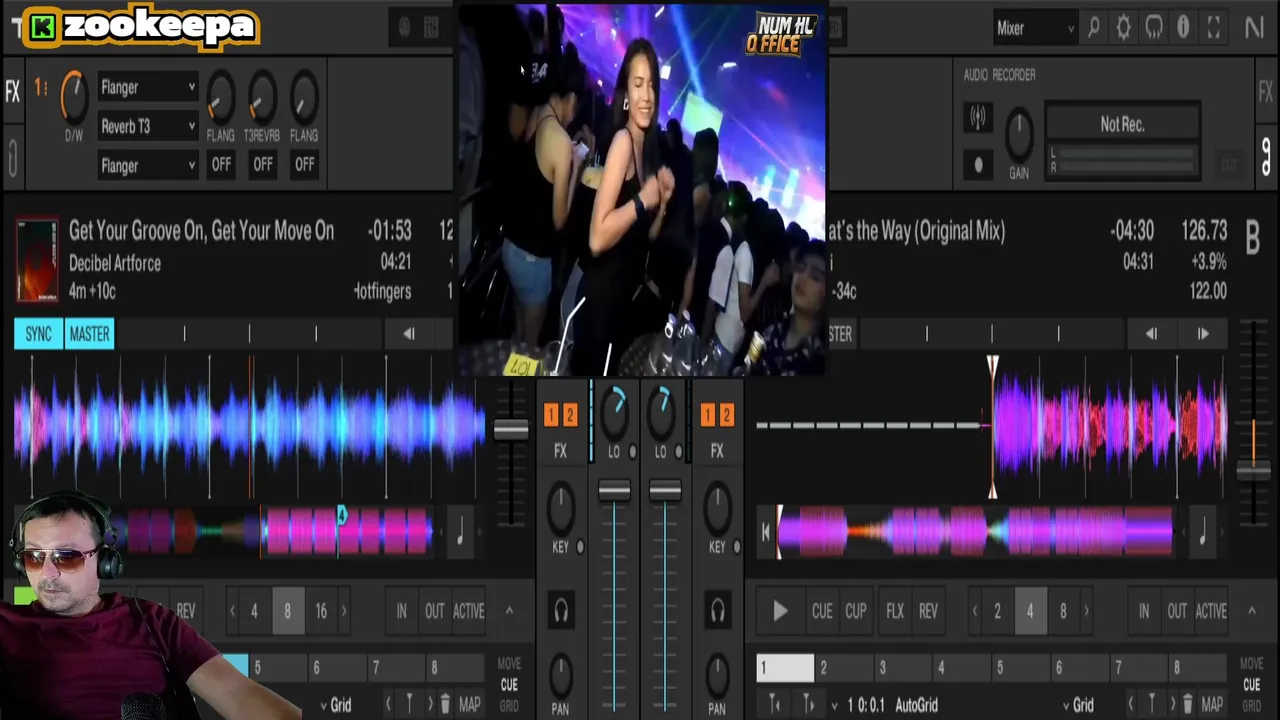This screenshot has width=1280, height=720.
Task: Shift deck B loop sizes left
Action: 974,611
